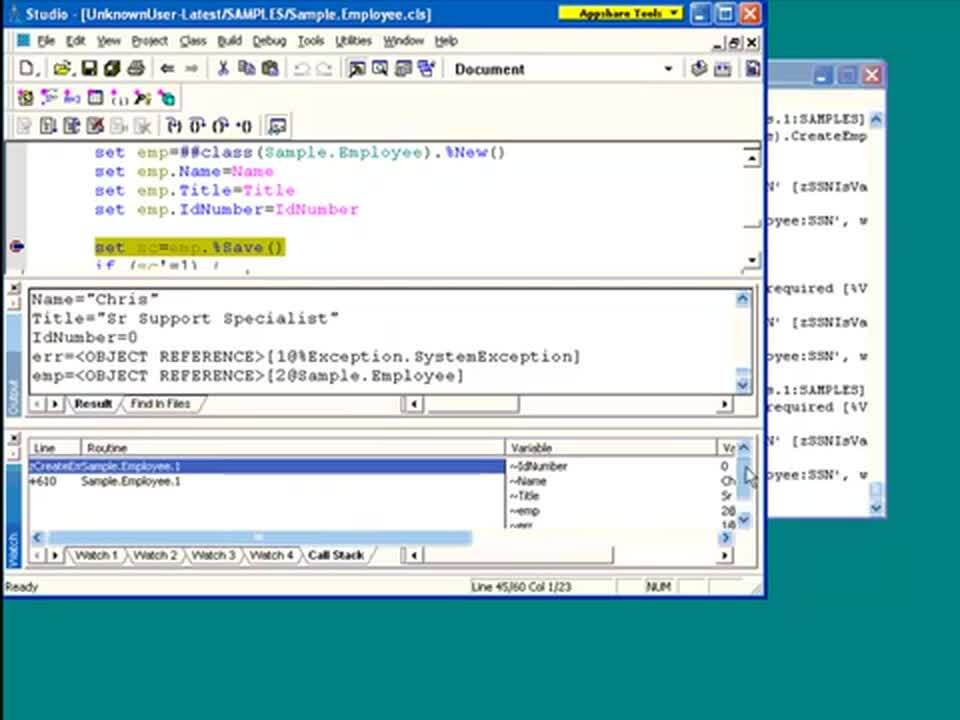Click the NUM indicator in the status bar

pos(658,587)
